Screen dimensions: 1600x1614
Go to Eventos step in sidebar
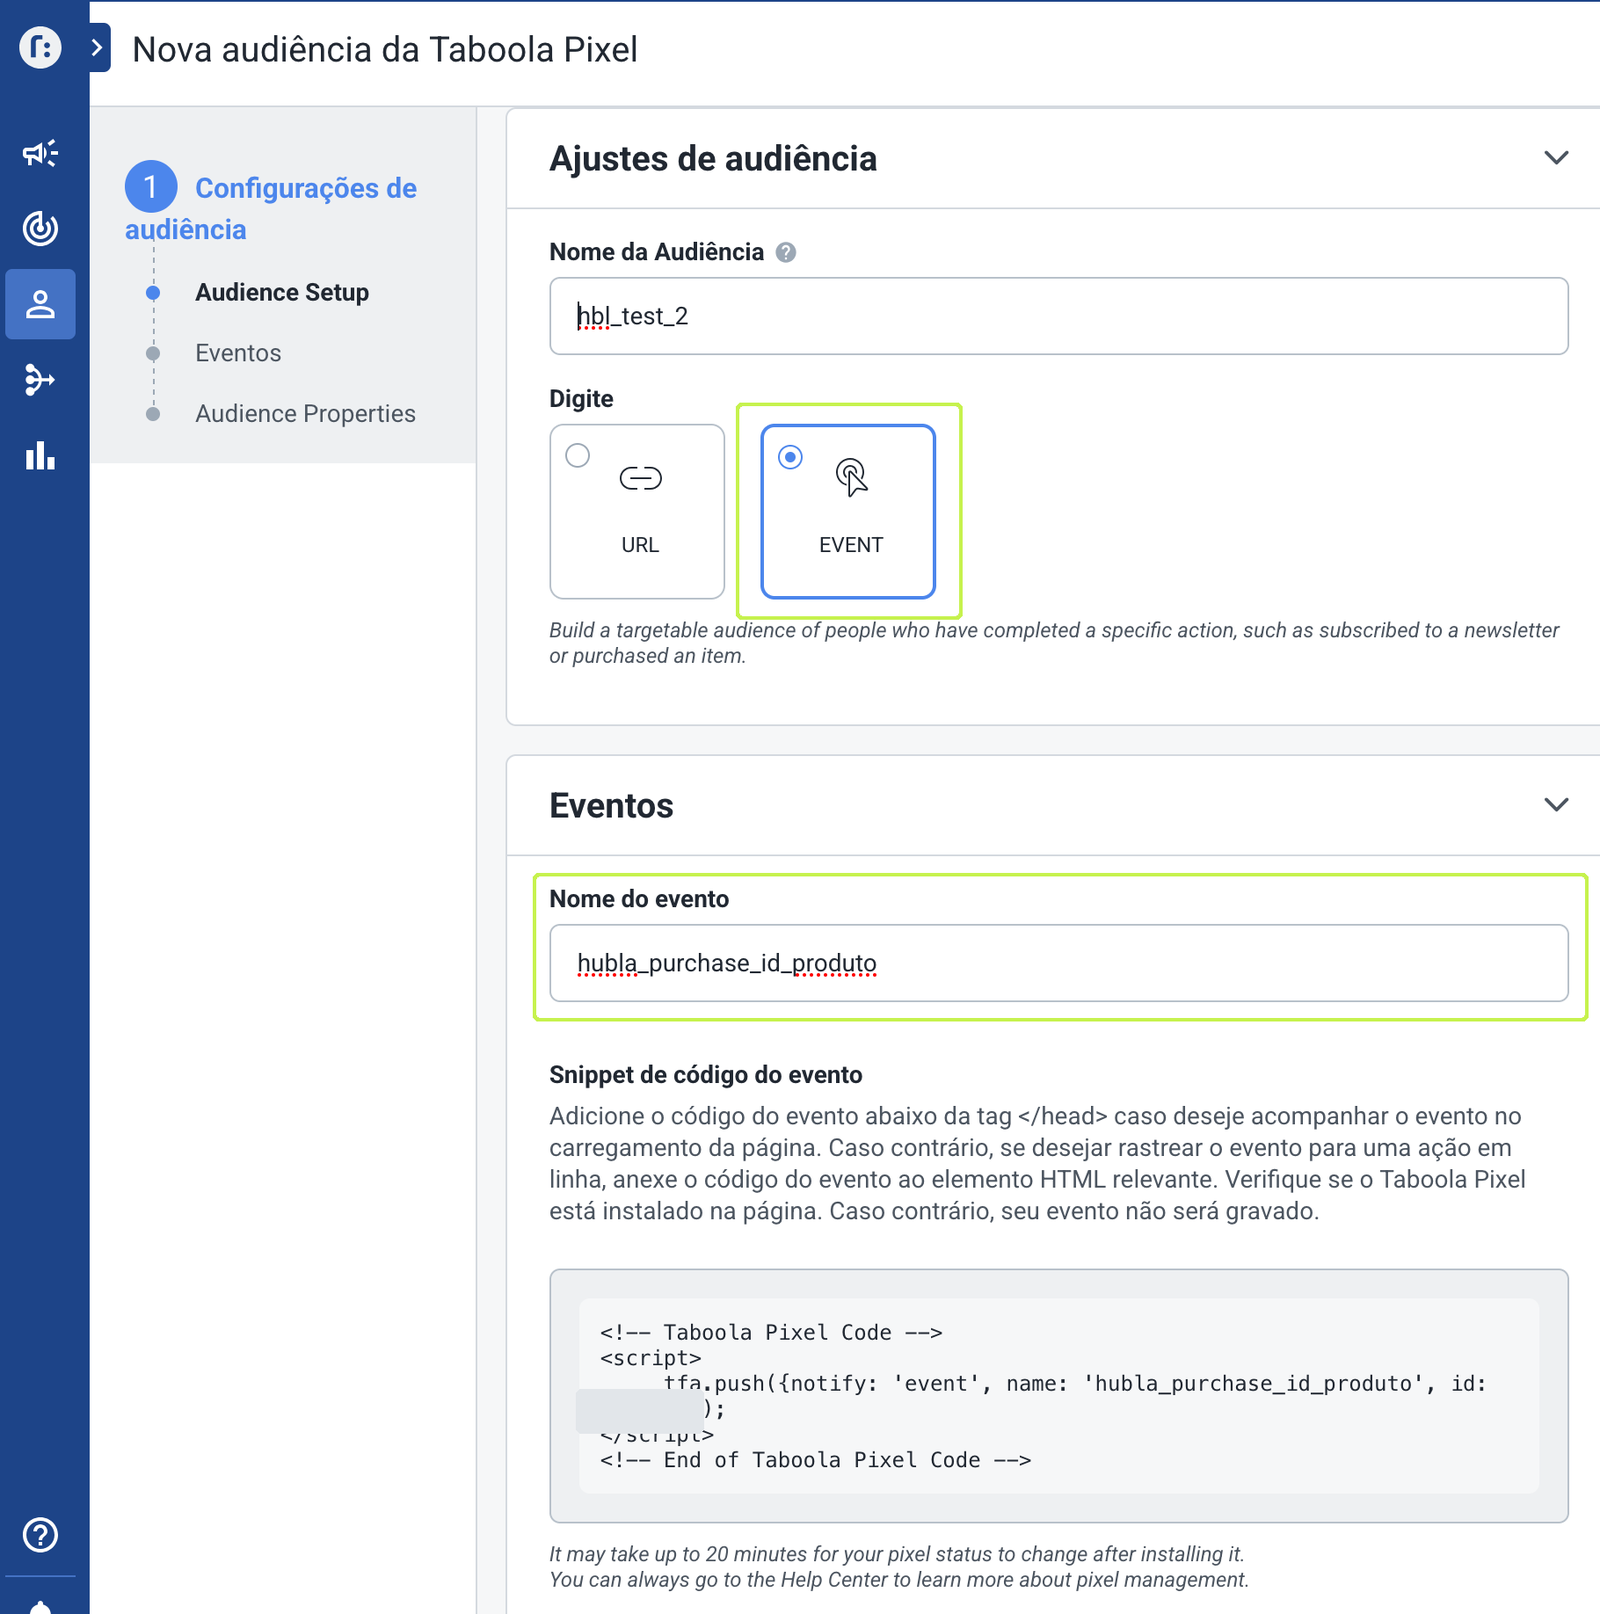coord(238,353)
